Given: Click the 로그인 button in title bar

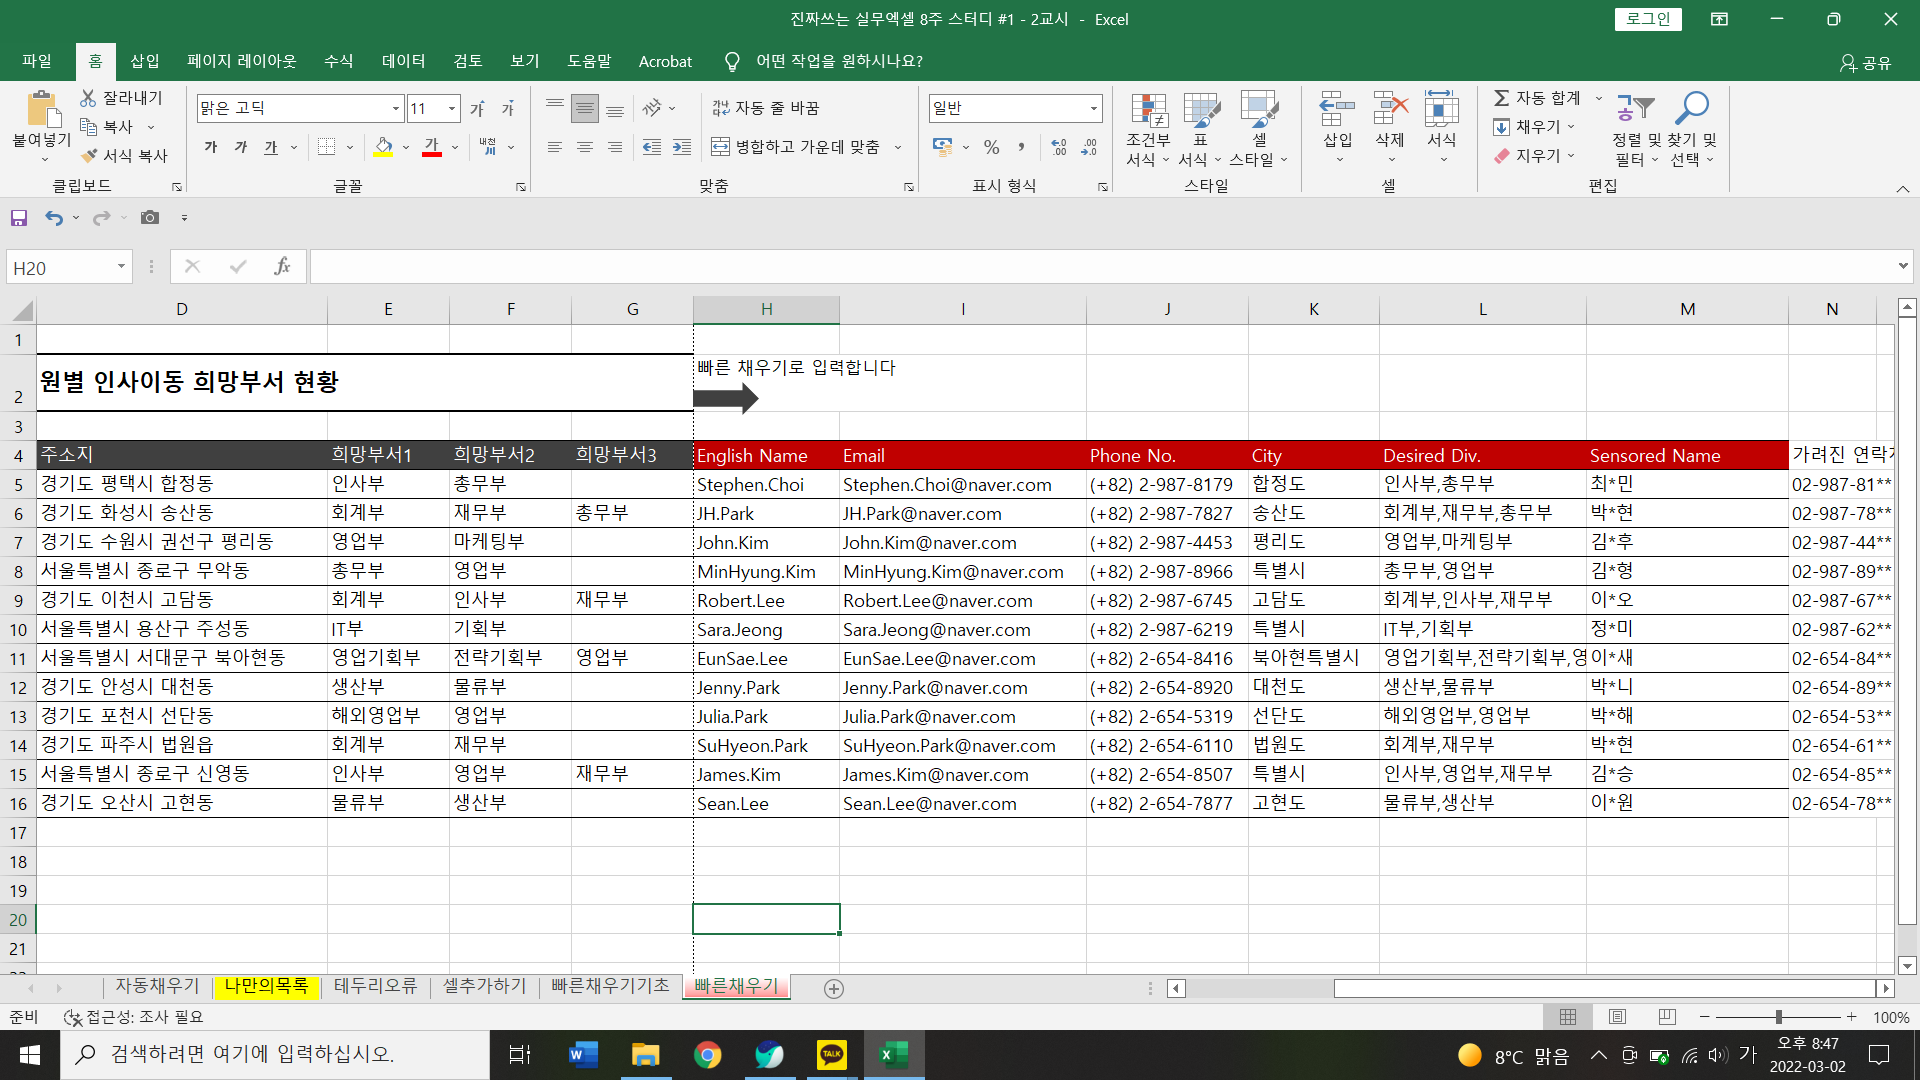Looking at the screenshot, I should [1647, 19].
